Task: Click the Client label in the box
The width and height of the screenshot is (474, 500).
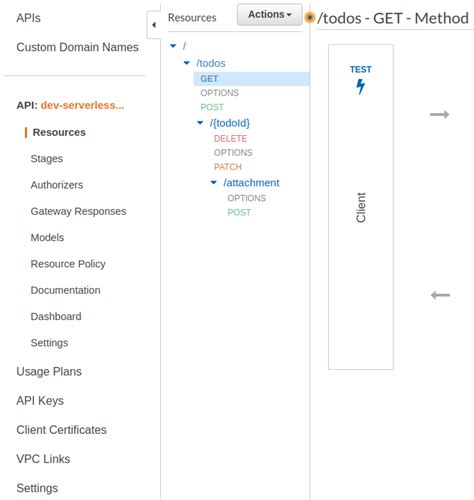Action: click(361, 207)
